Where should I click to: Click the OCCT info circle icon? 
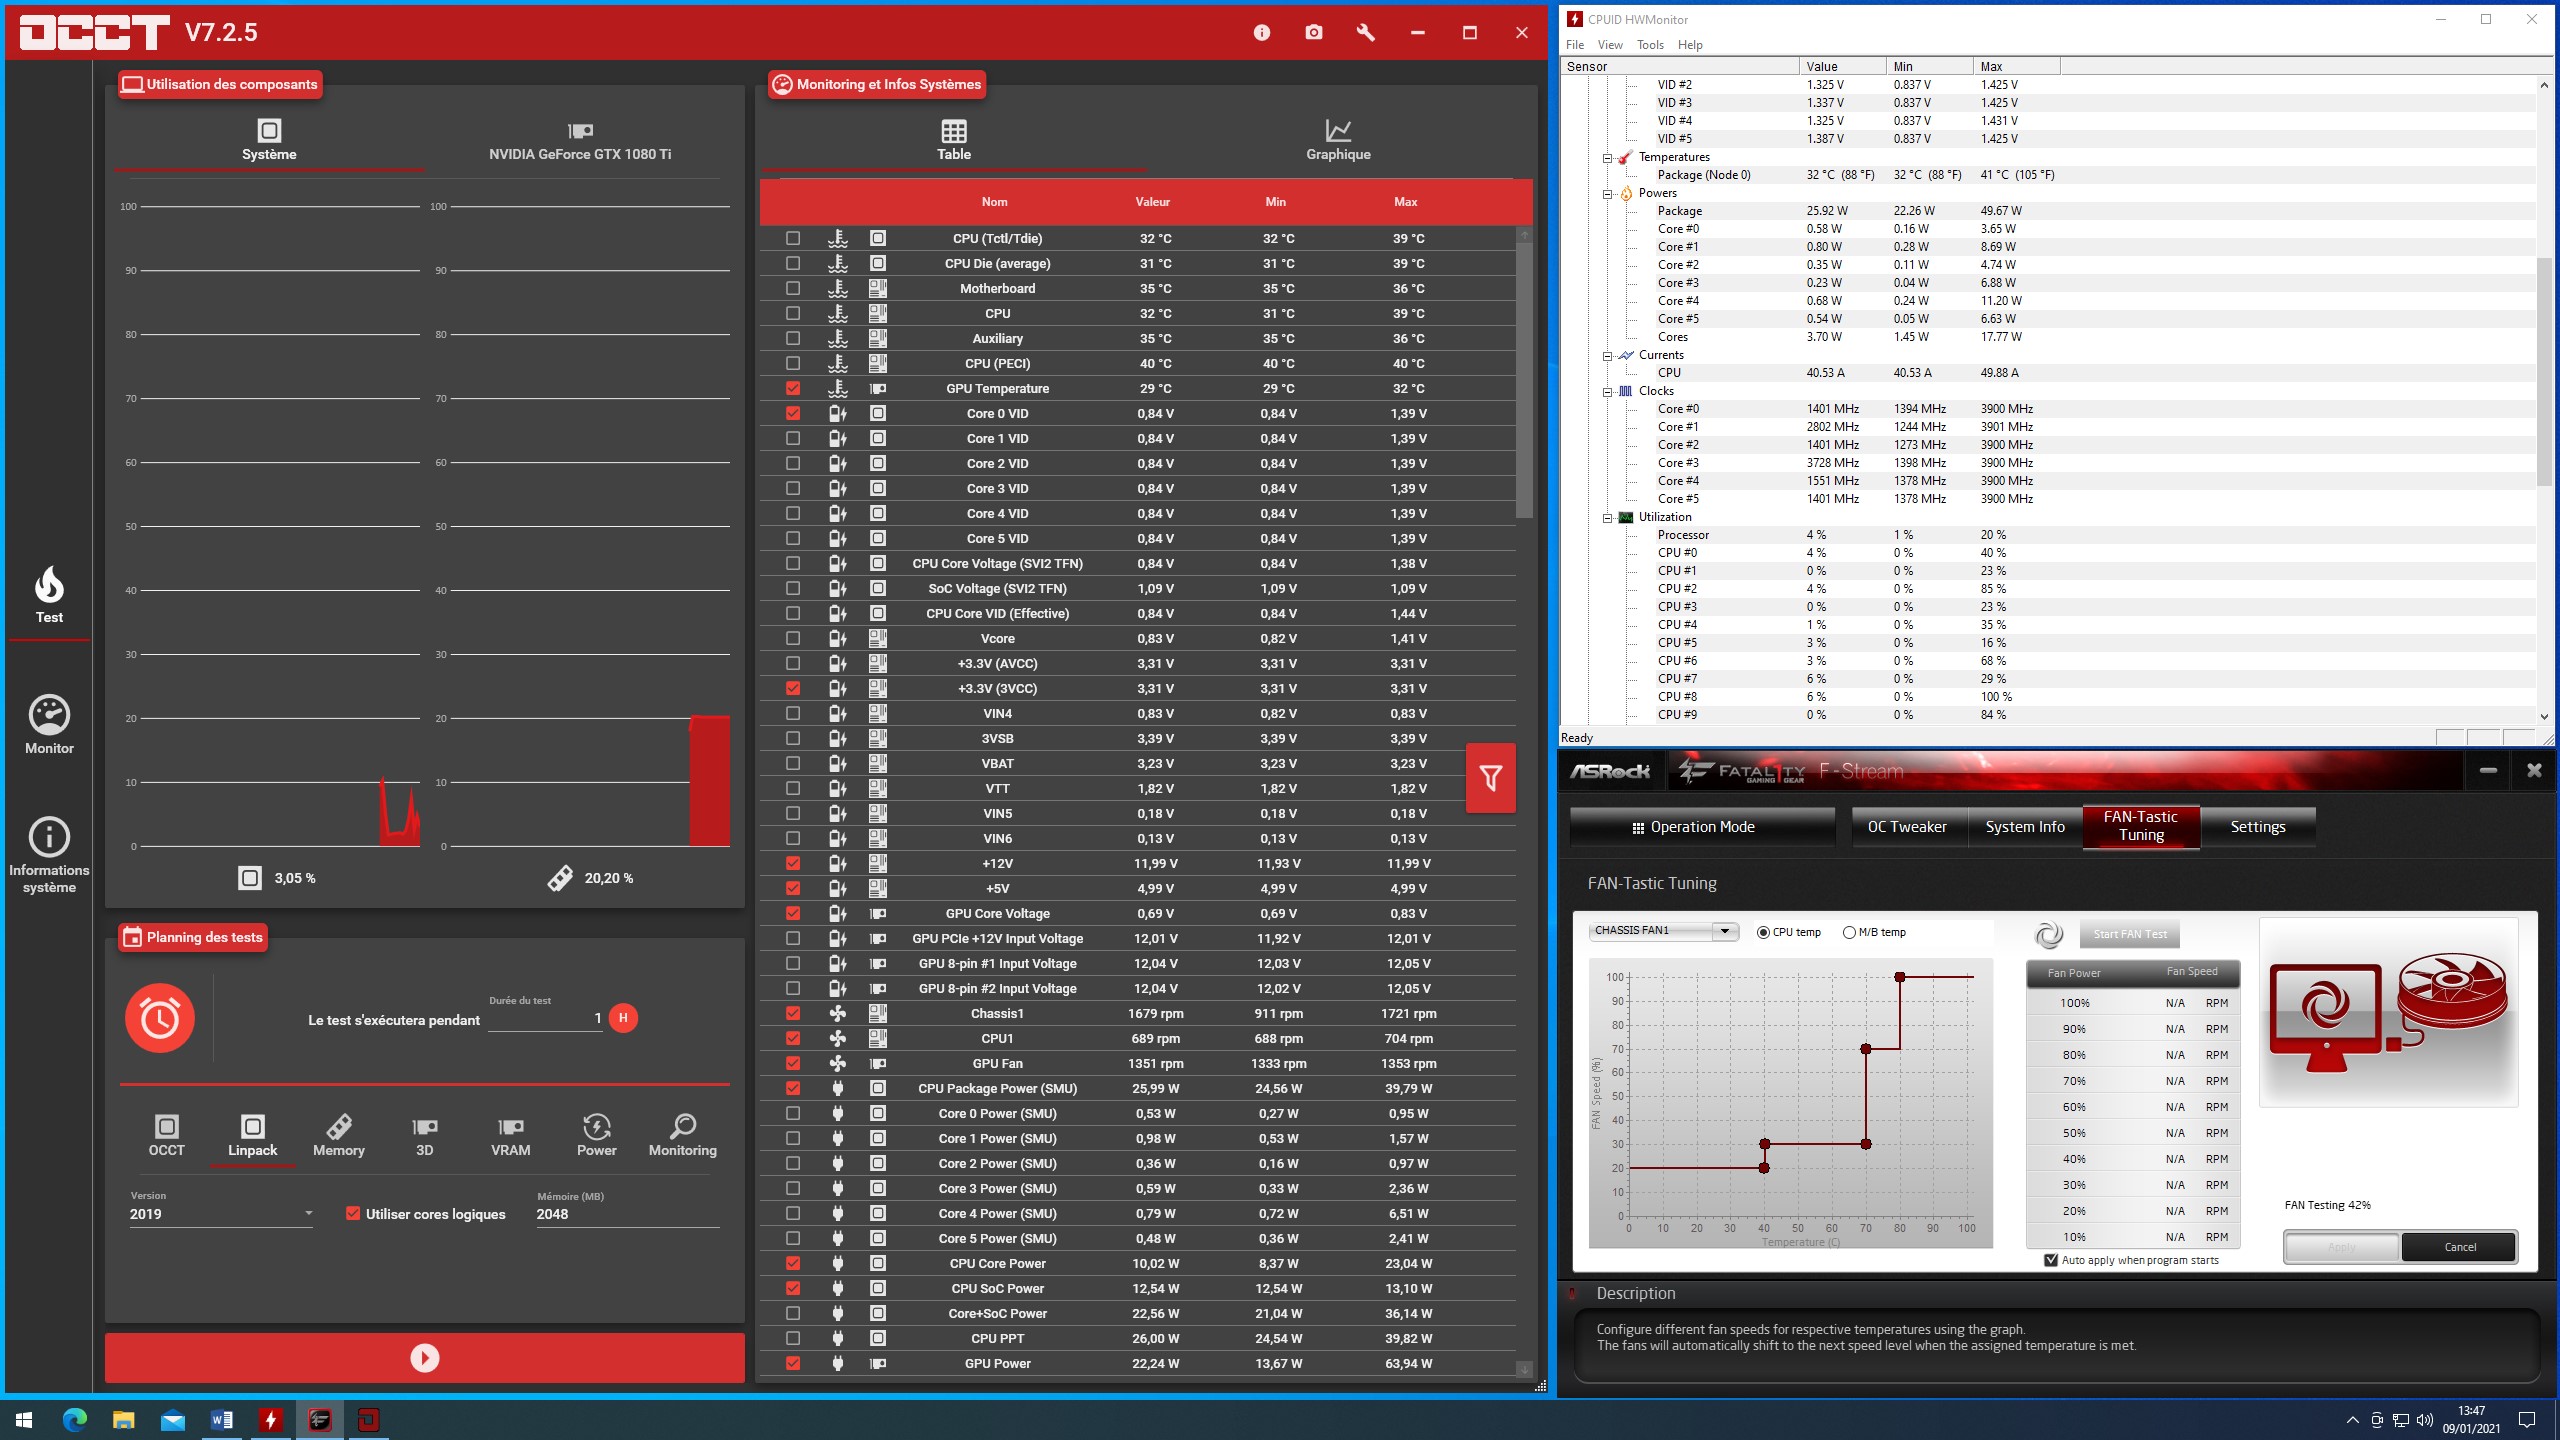[1262, 33]
